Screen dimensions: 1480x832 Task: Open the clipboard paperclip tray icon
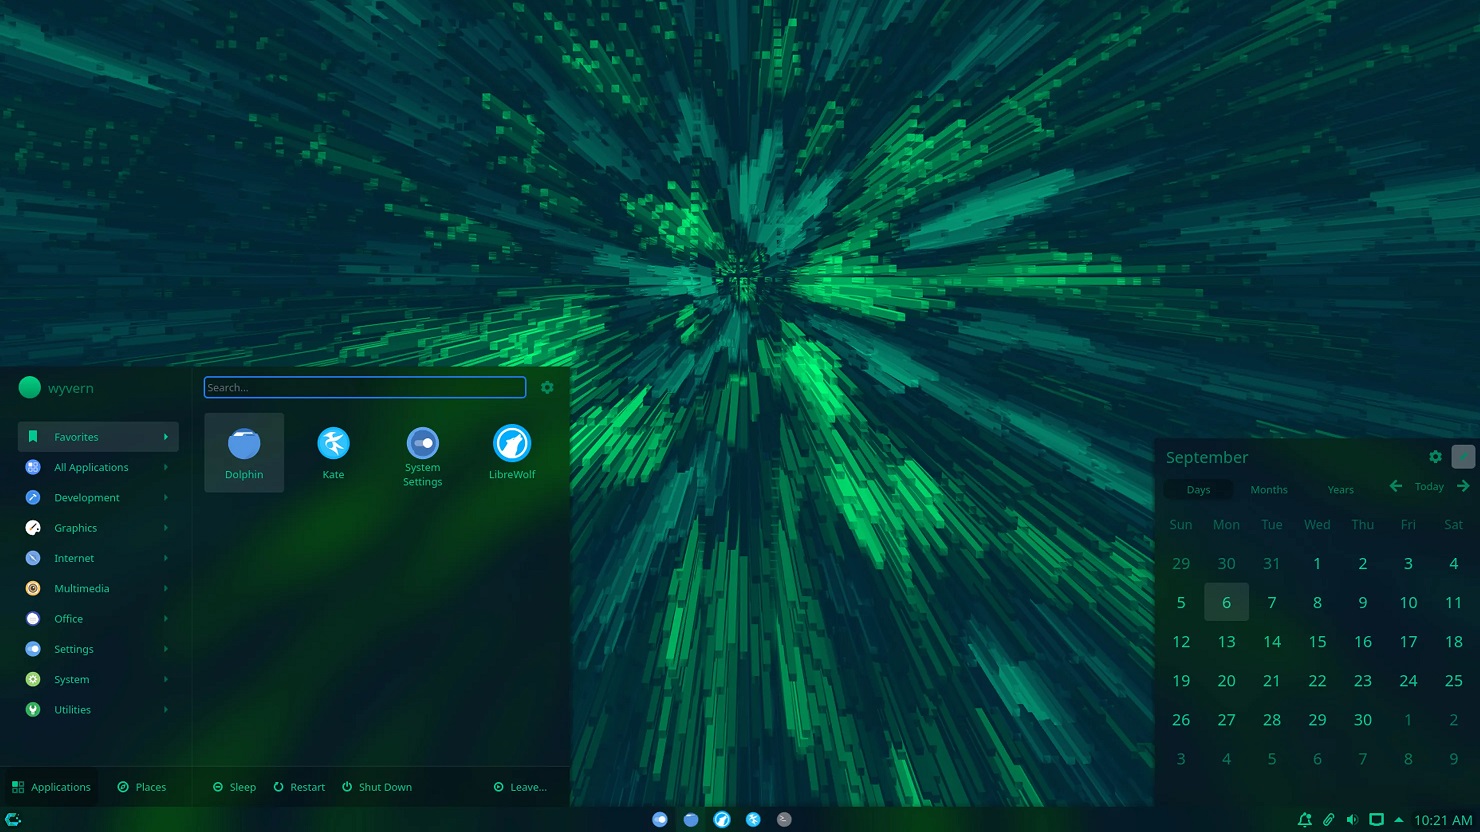click(x=1328, y=820)
